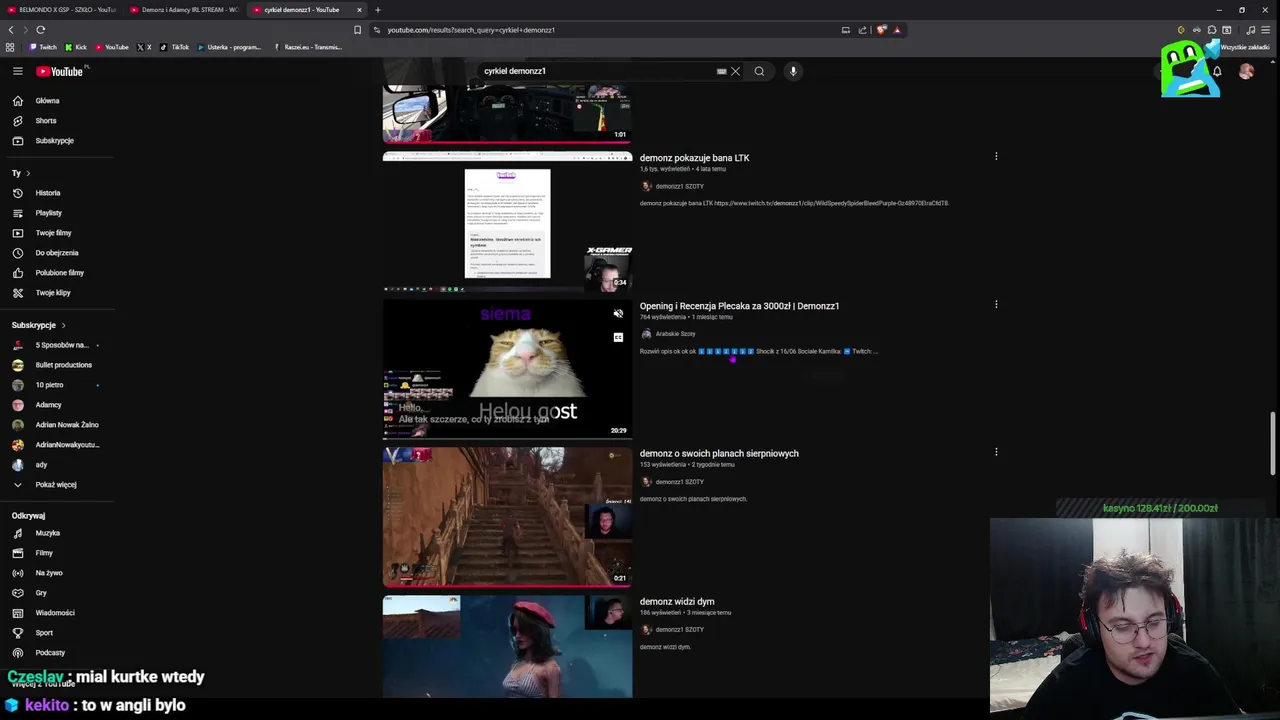Bookmark this page with the bookmark icon
Image resolution: width=1280 pixels, height=720 pixels.
[357, 30]
